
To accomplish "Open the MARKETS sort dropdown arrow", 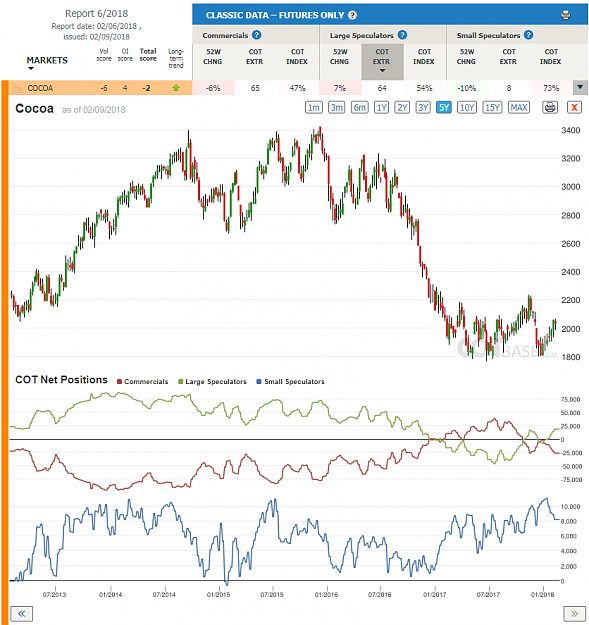I will pos(31,69).
